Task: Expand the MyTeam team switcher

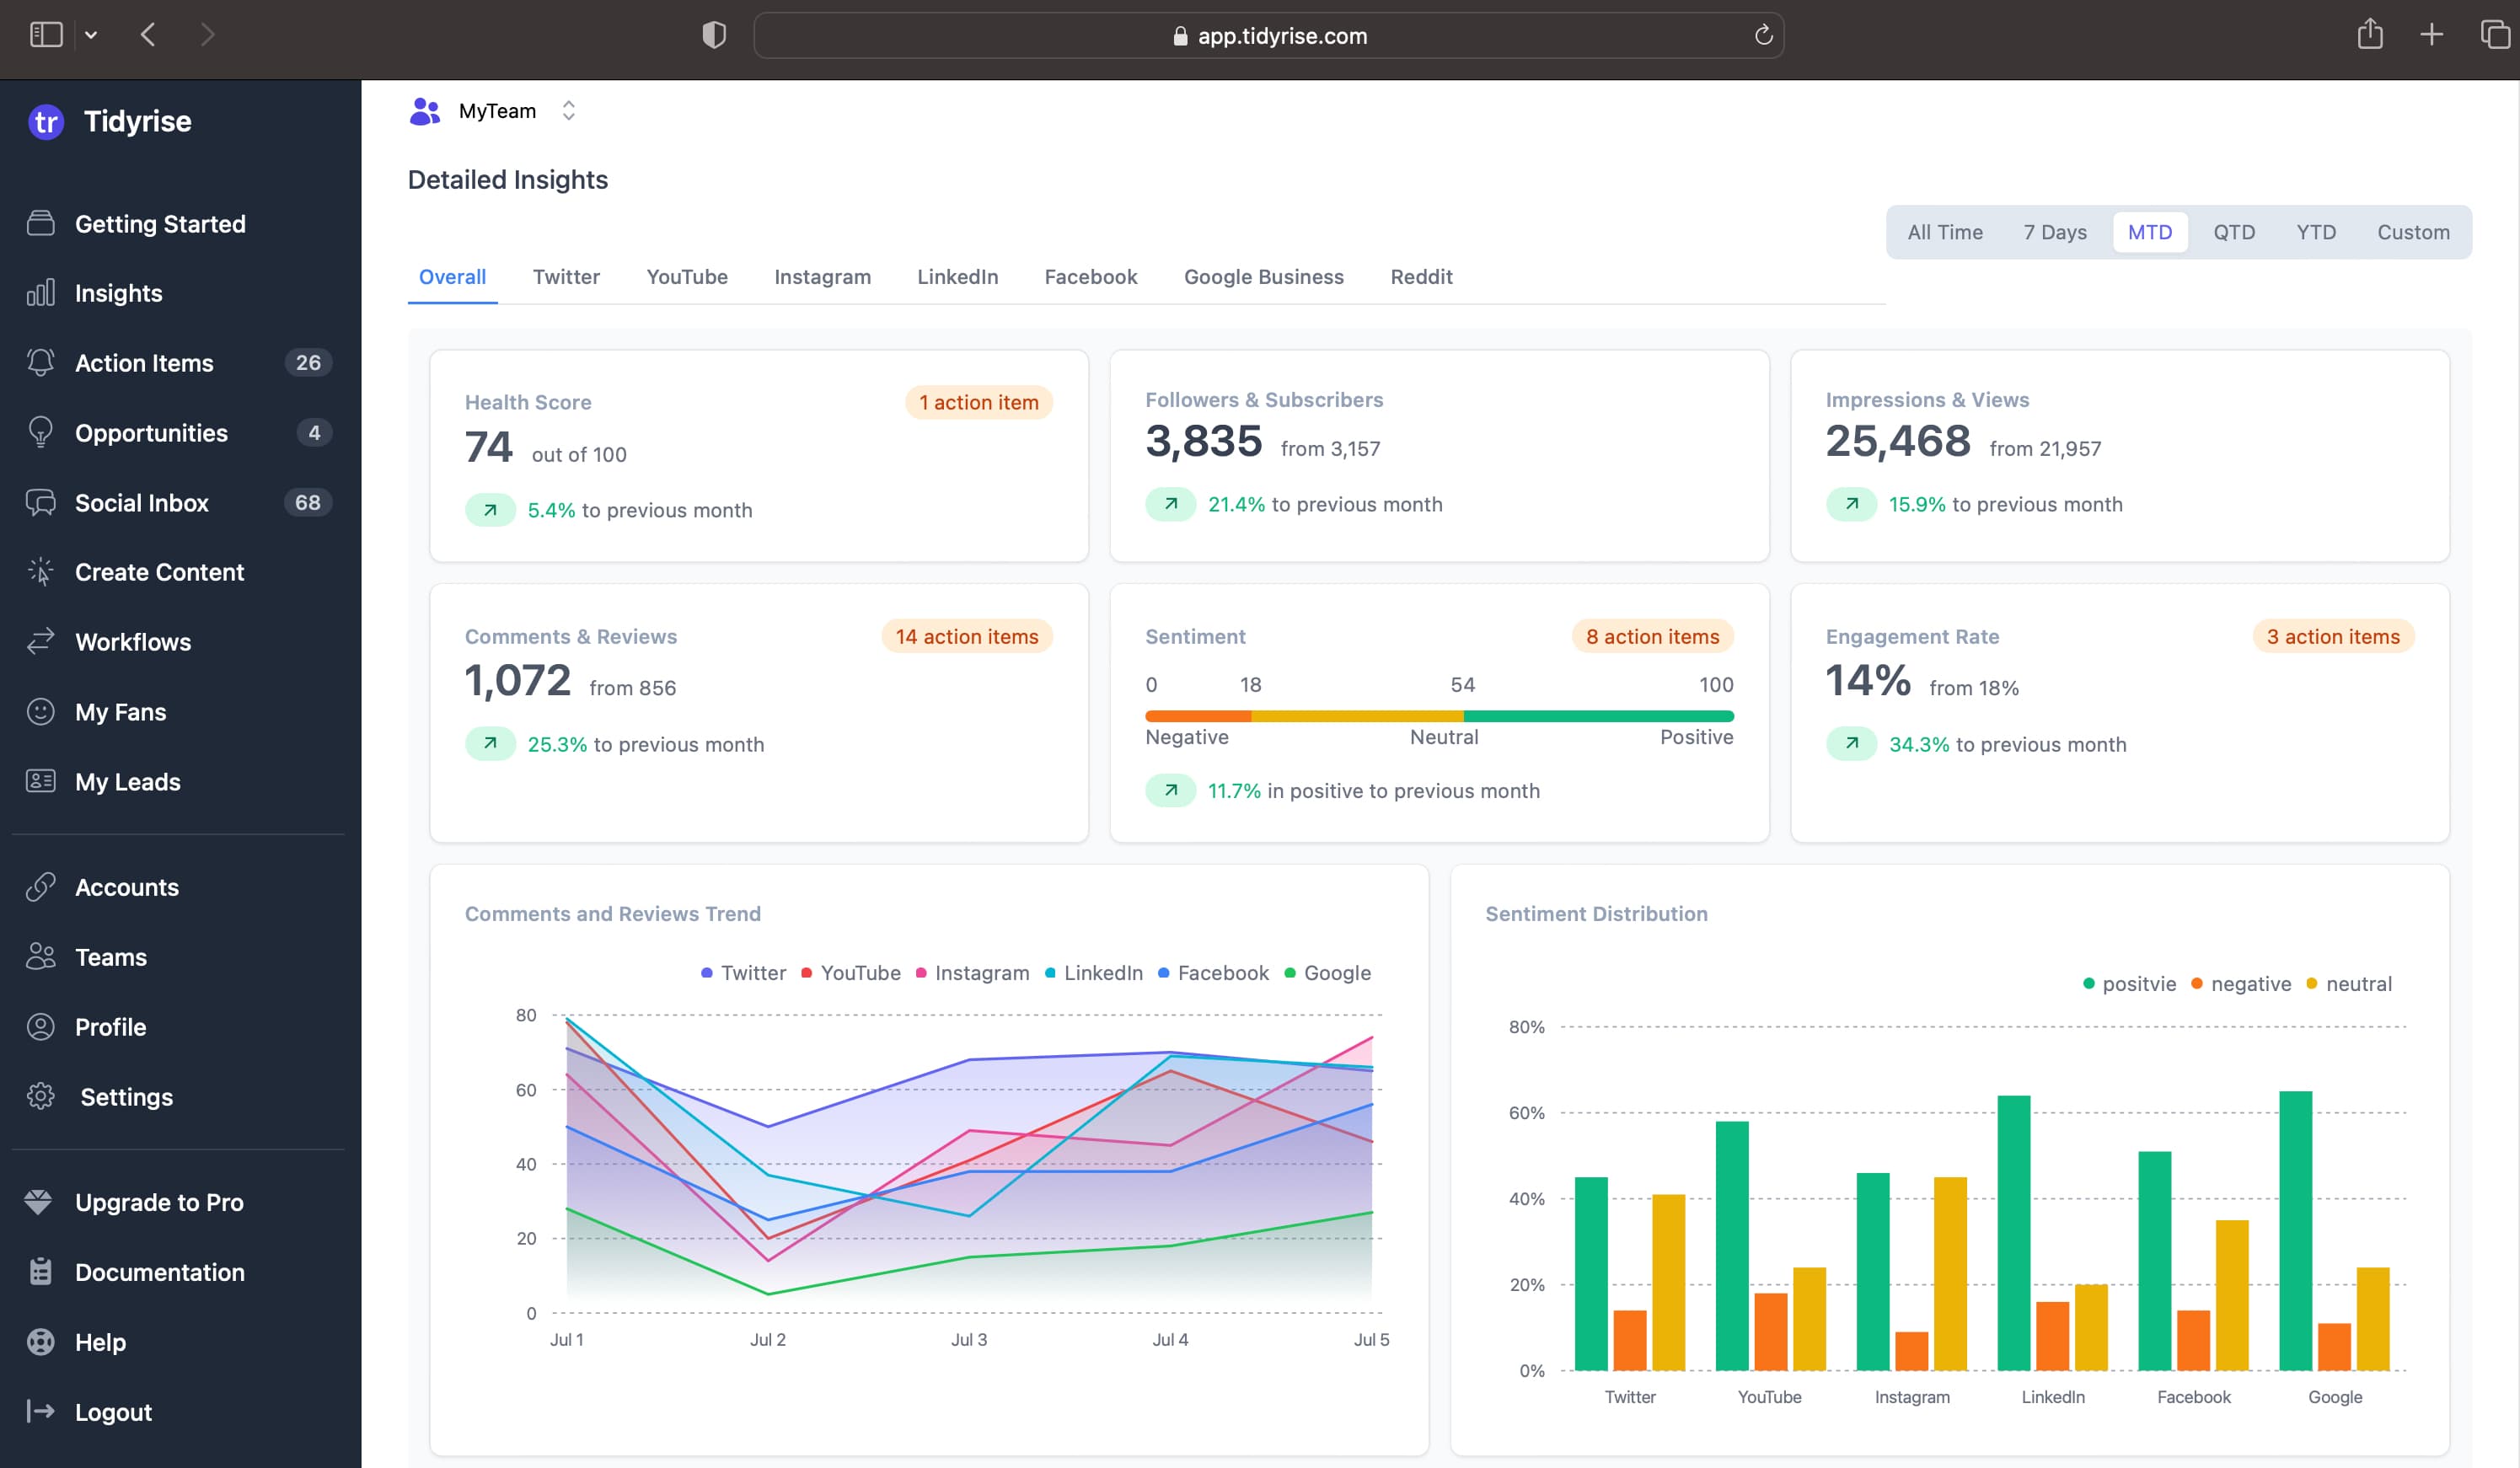Action: pos(568,111)
